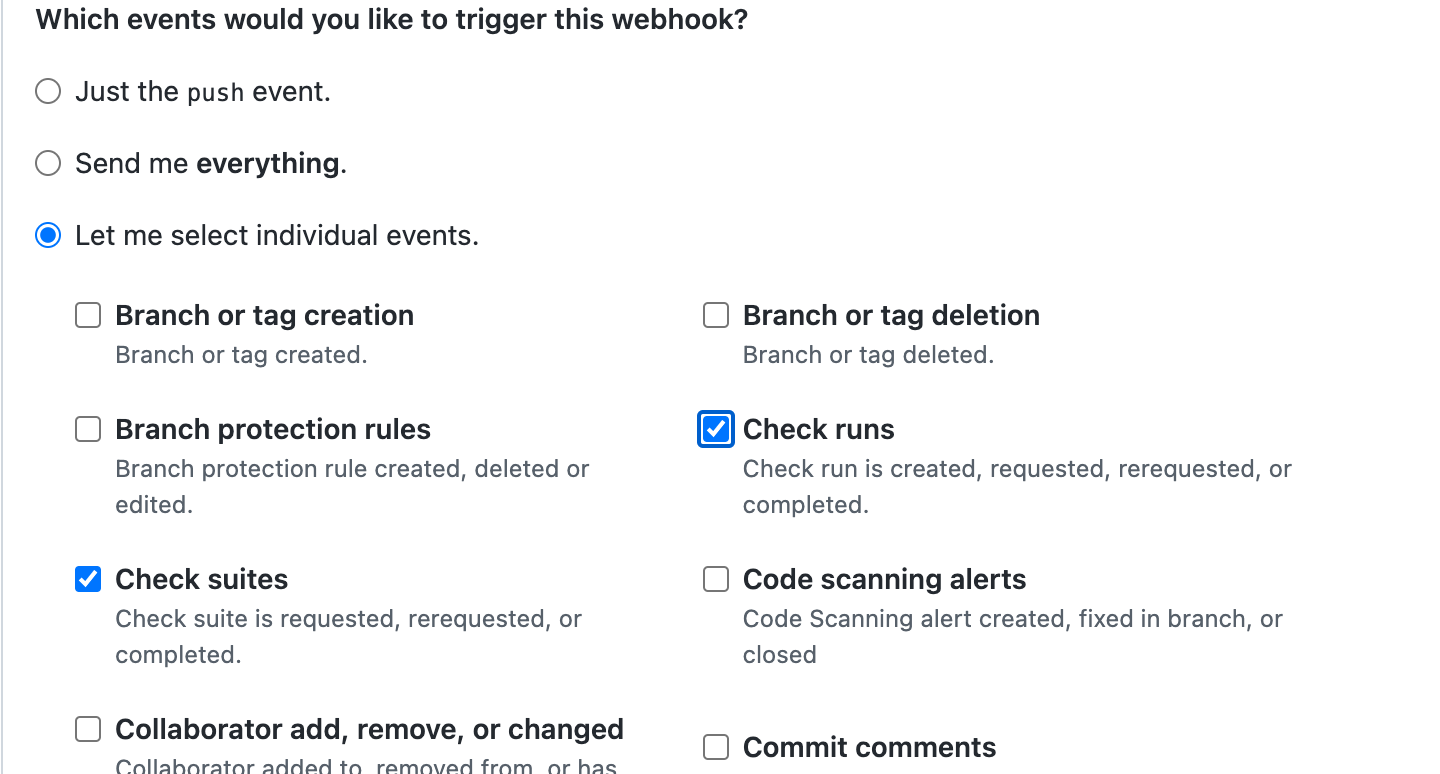Select the "Just the push event" radio button
Image resolution: width=1440 pixels, height=774 pixels.
[47, 90]
